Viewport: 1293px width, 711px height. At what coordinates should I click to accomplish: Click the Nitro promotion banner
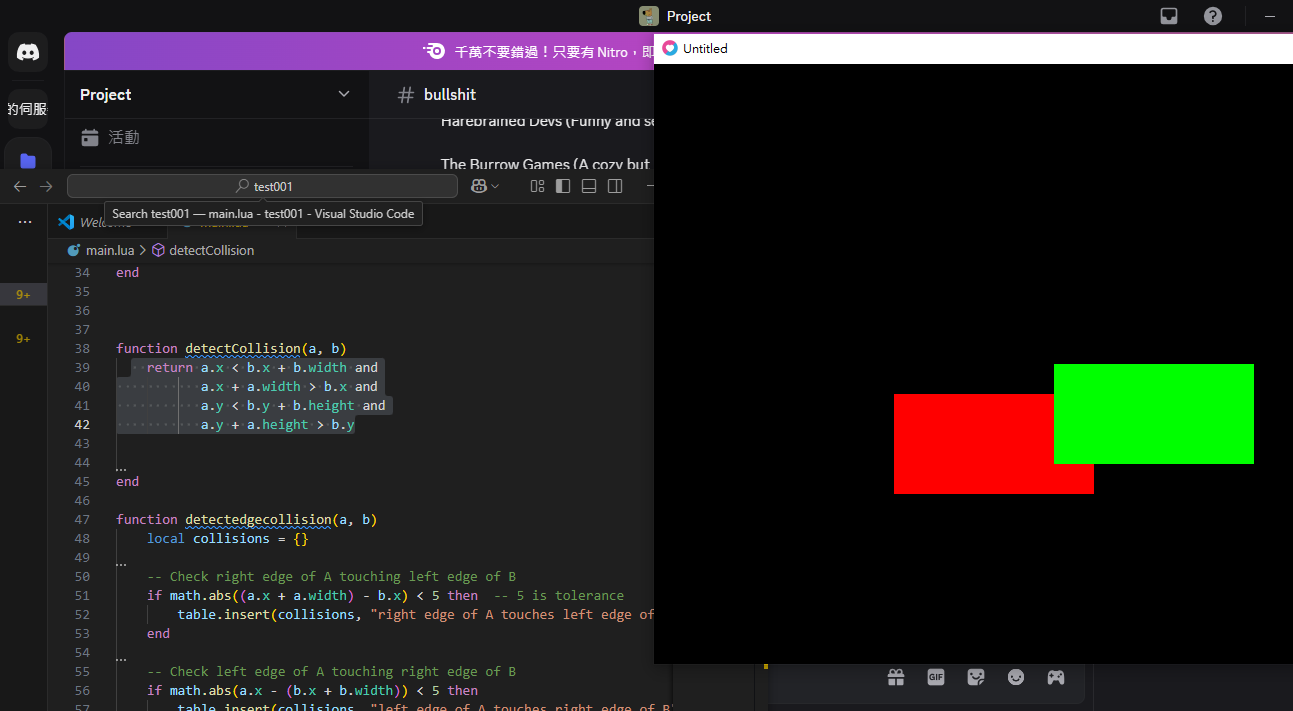[x=541, y=51]
